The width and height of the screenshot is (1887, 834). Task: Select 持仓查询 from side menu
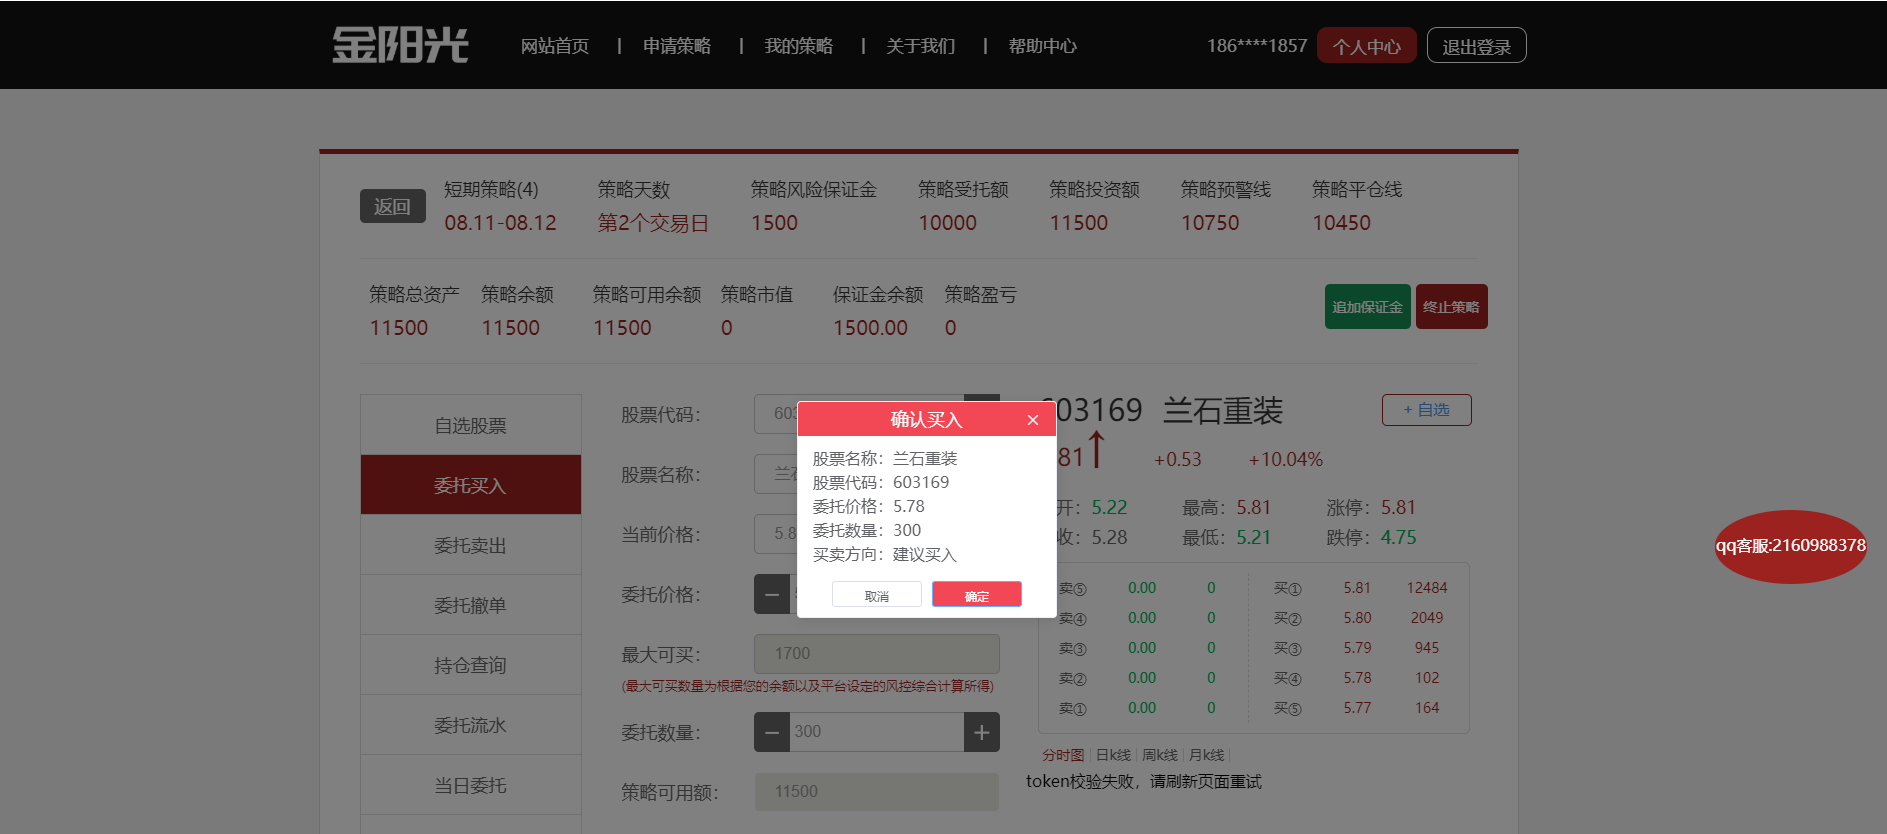coord(470,665)
